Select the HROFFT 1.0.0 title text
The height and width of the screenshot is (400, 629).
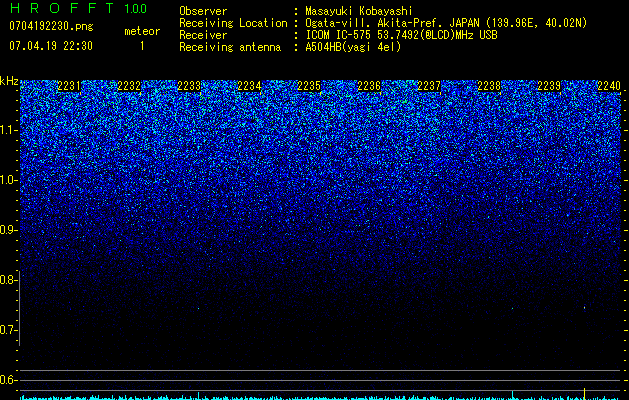78,8
